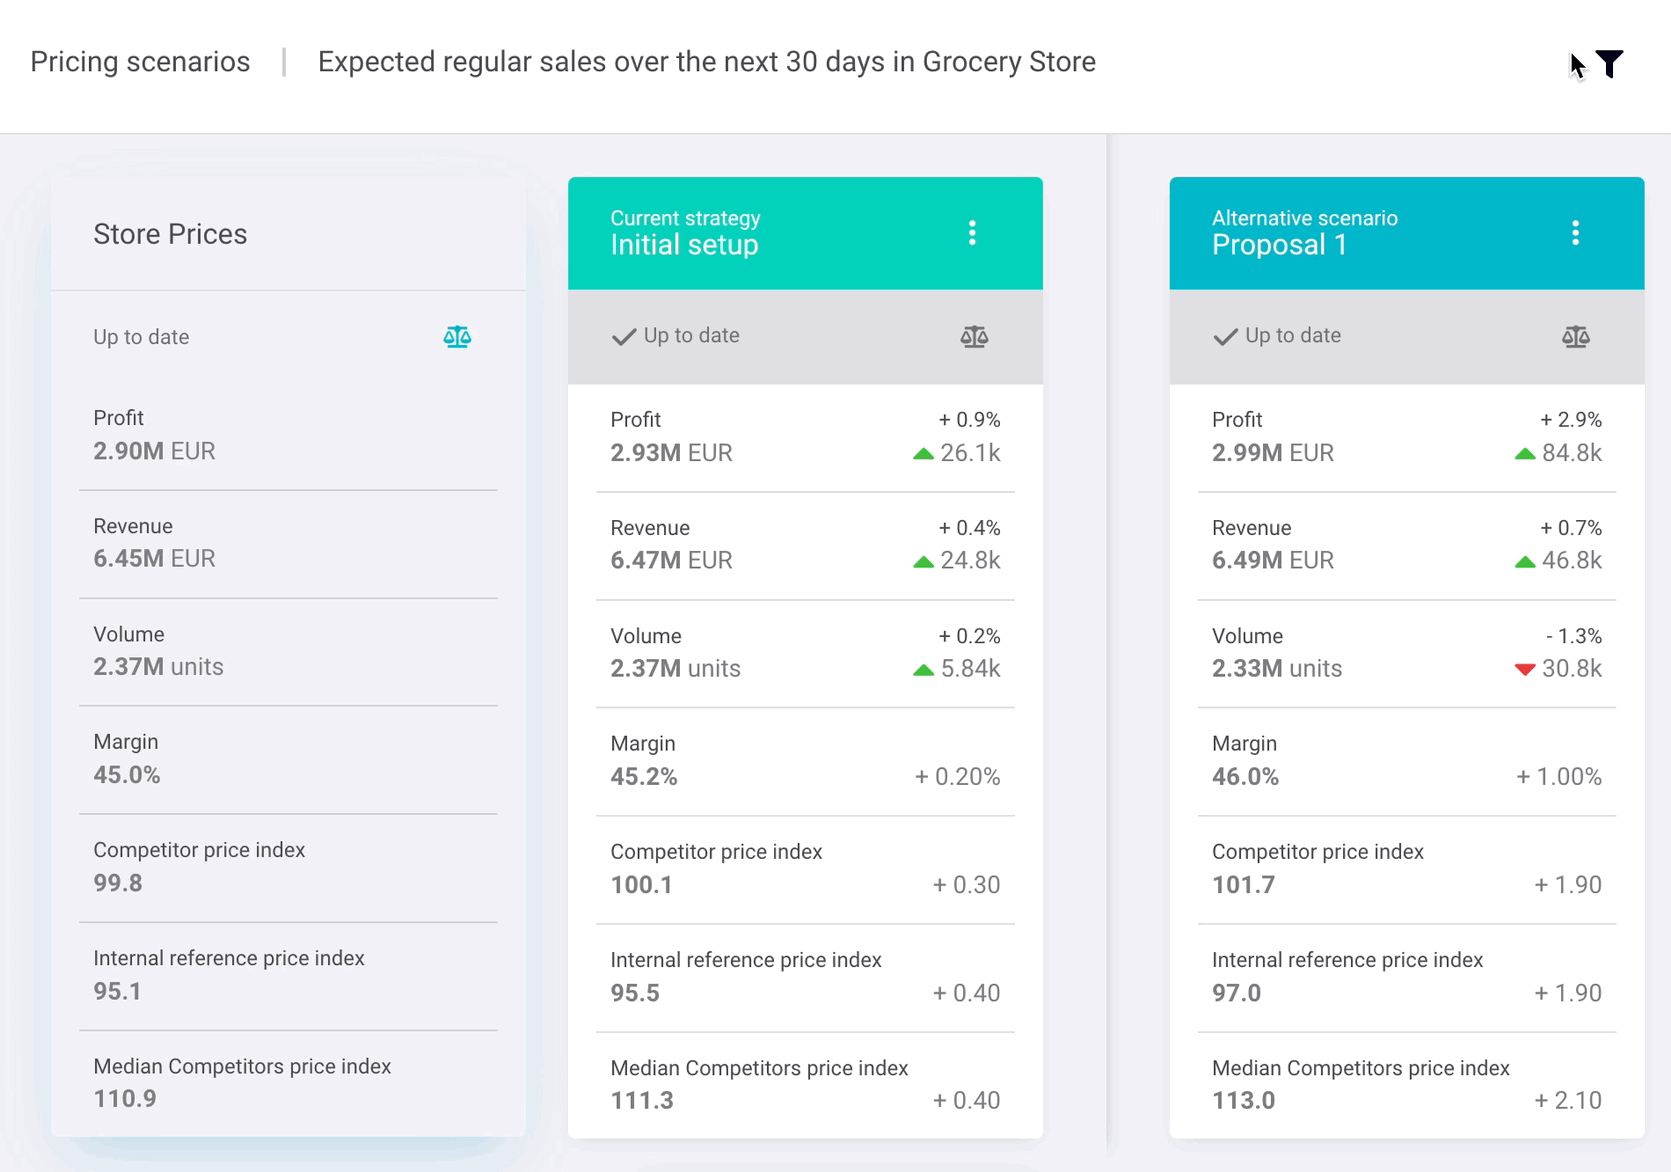The width and height of the screenshot is (1671, 1172).
Task: Click the checkmark beside Initial setup's Up to date
Action: coord(624,336)
